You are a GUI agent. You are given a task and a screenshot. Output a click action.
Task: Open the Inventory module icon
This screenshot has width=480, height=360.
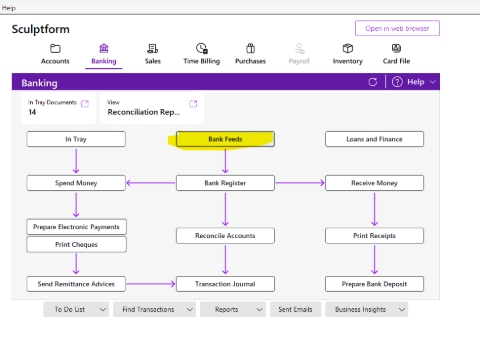(348, 48)
